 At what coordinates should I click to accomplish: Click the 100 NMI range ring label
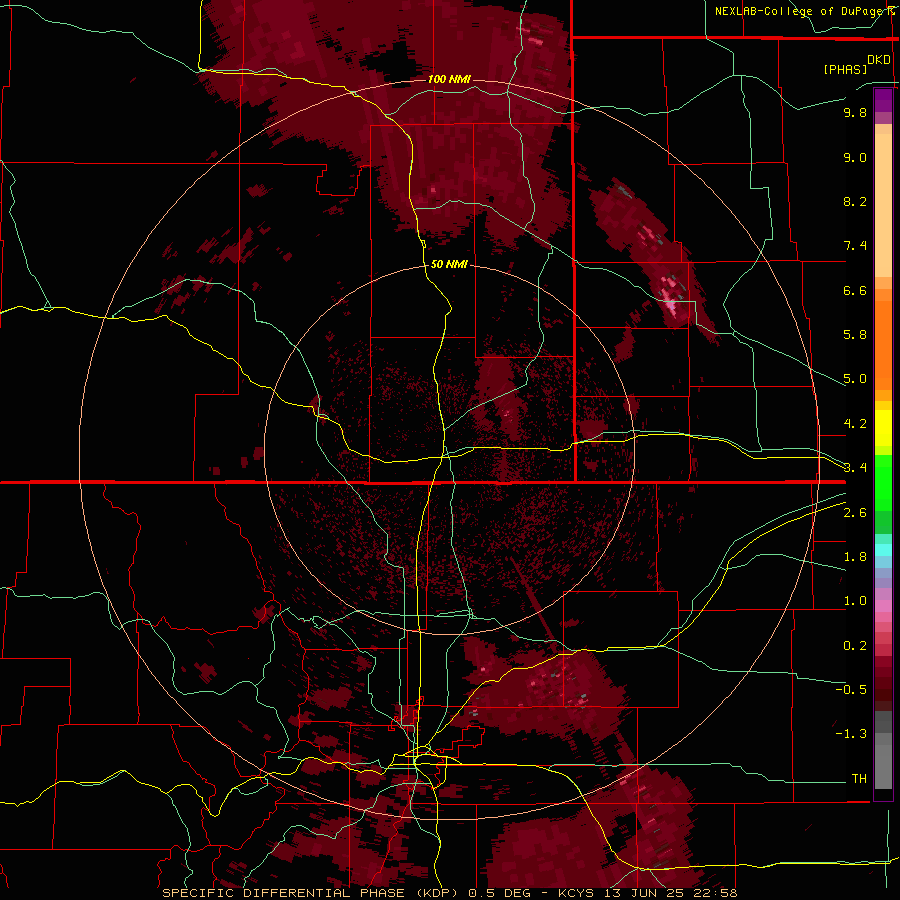pyautogui.click(x=449, y=79)
